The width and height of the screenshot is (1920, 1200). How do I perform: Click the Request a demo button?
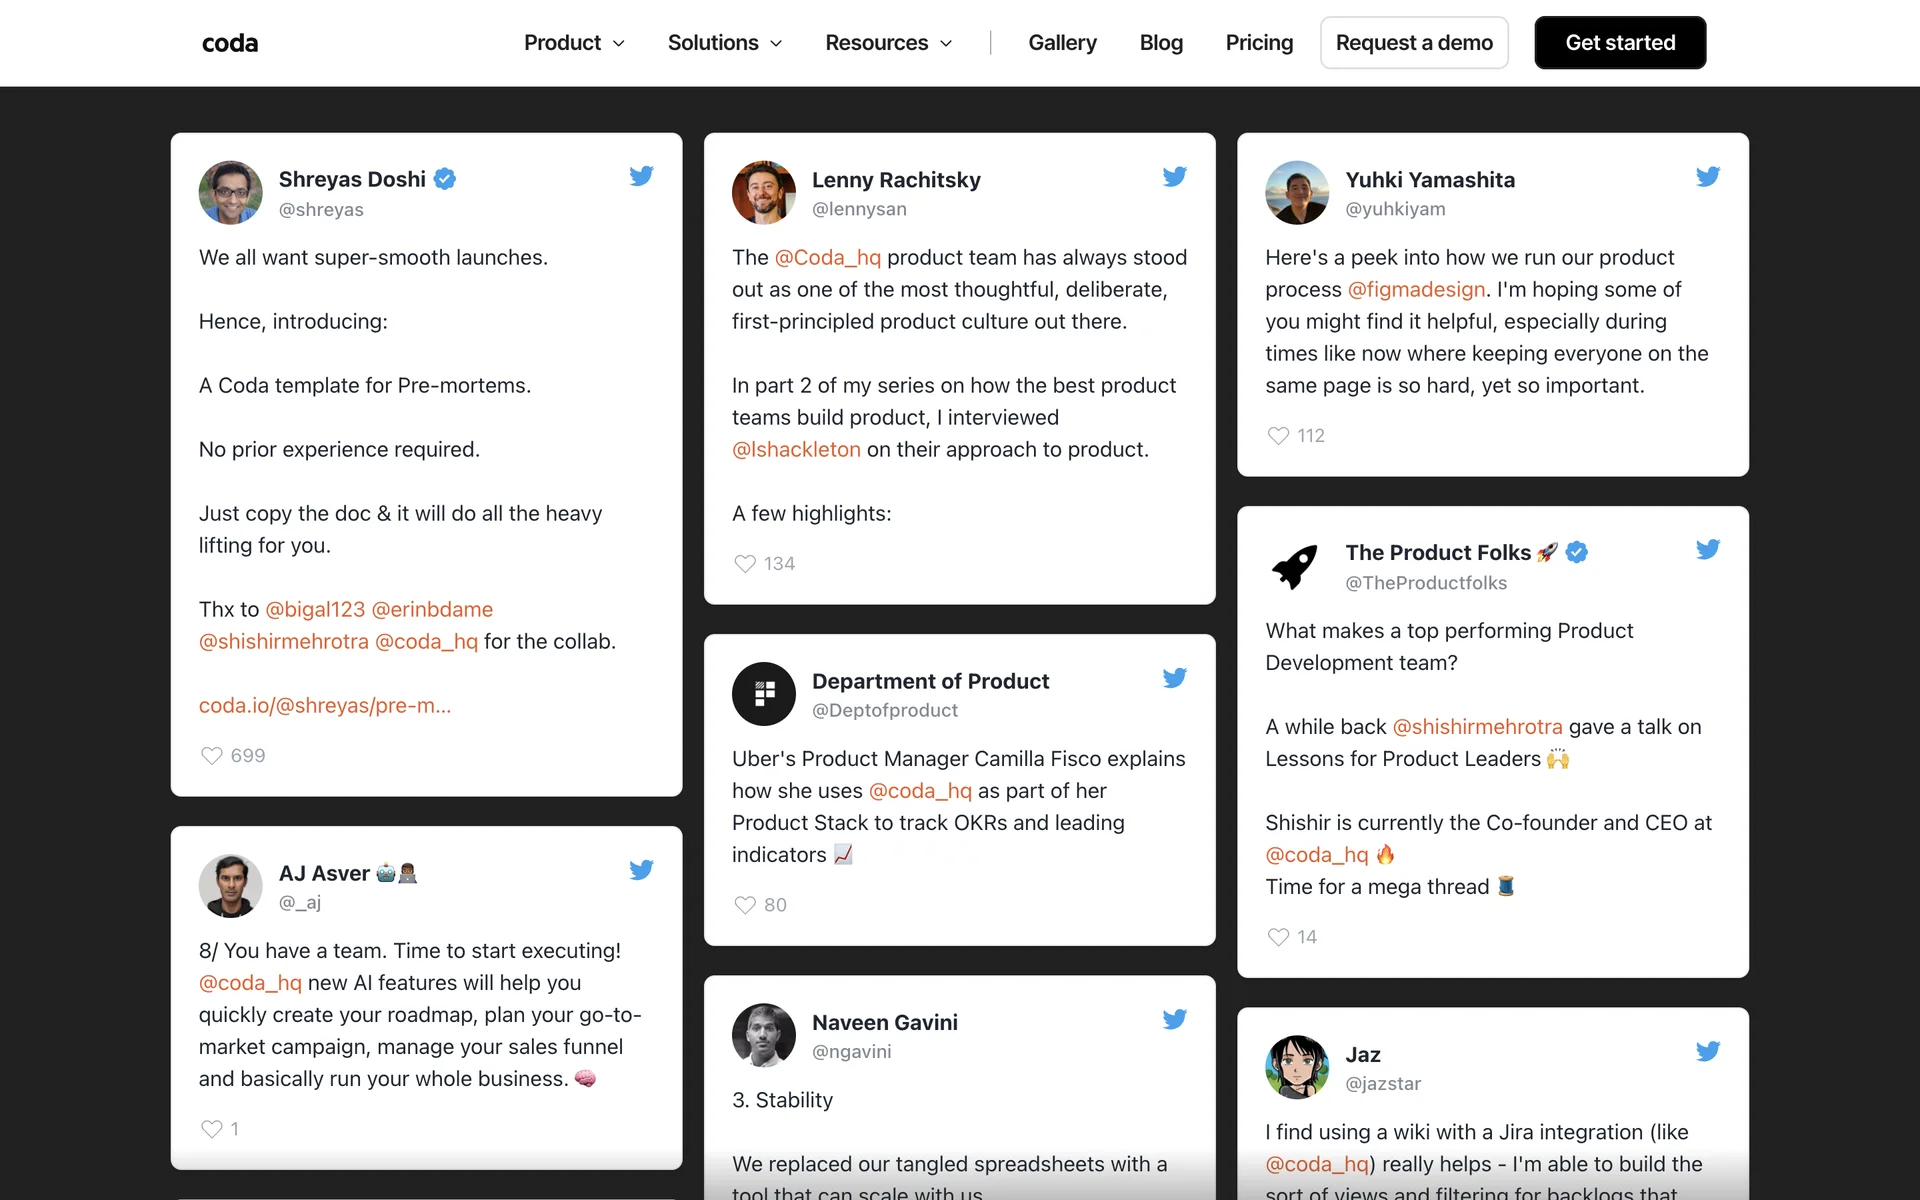[1414, 43]
